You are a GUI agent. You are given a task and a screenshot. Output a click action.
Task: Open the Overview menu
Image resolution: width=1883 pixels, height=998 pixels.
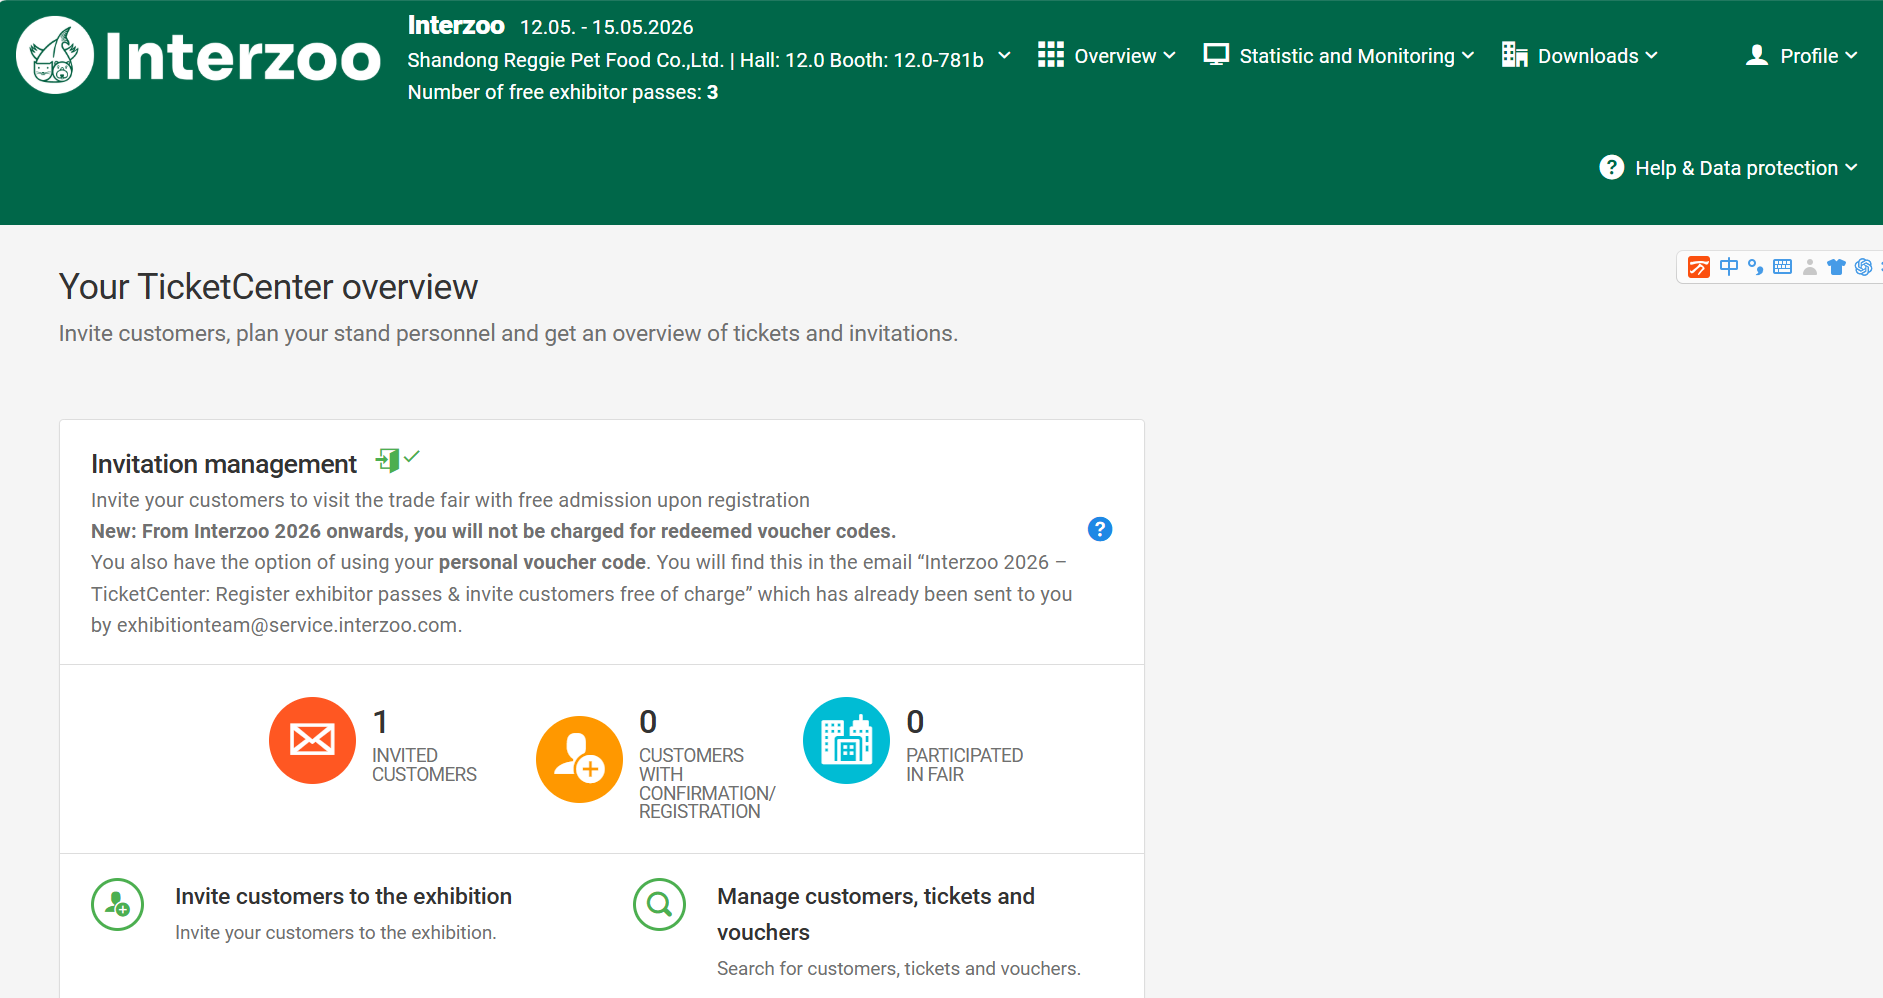tap(1106, 56)
